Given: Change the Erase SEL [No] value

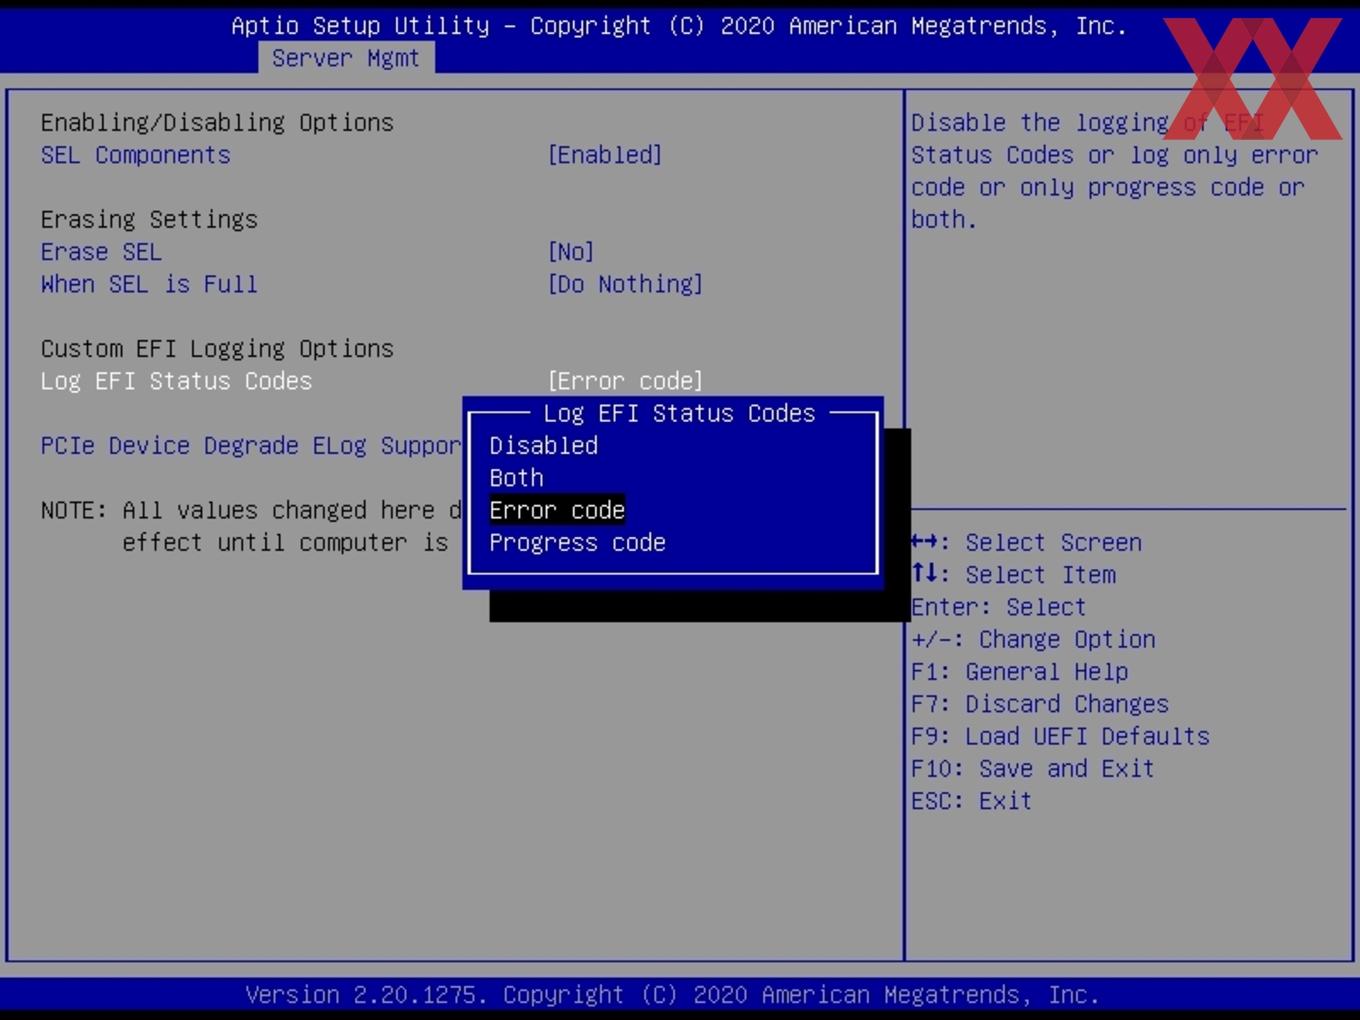Looking at the screenshot, I should pyautogui.click(x=571, y=252).
